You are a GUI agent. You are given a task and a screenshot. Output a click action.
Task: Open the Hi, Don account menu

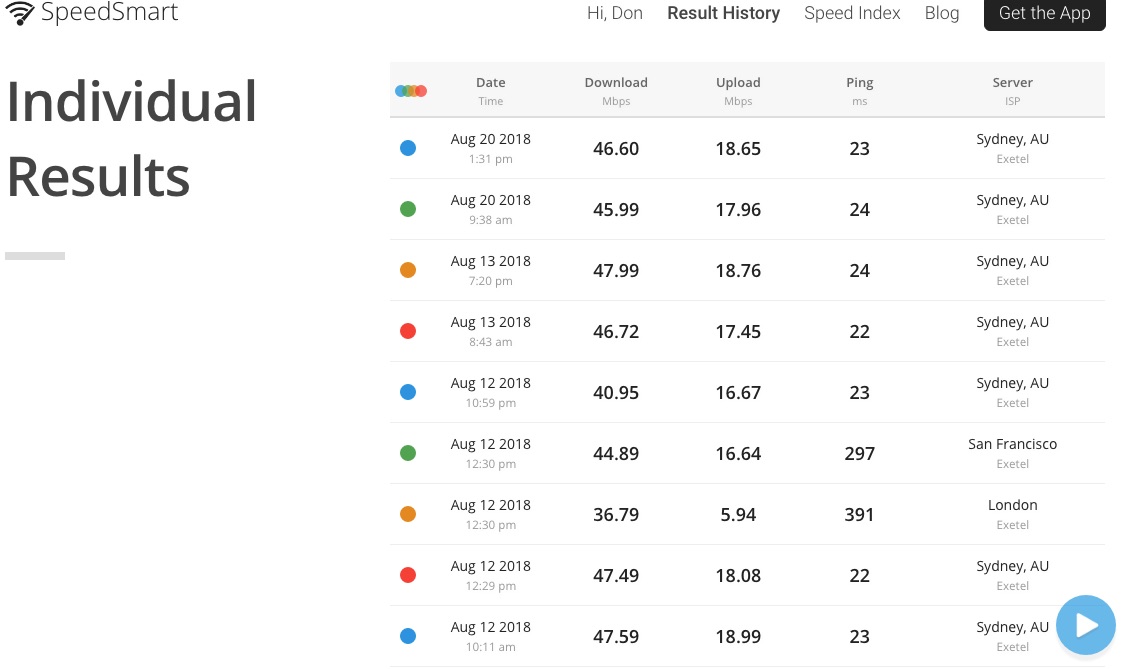coord(614,13)
